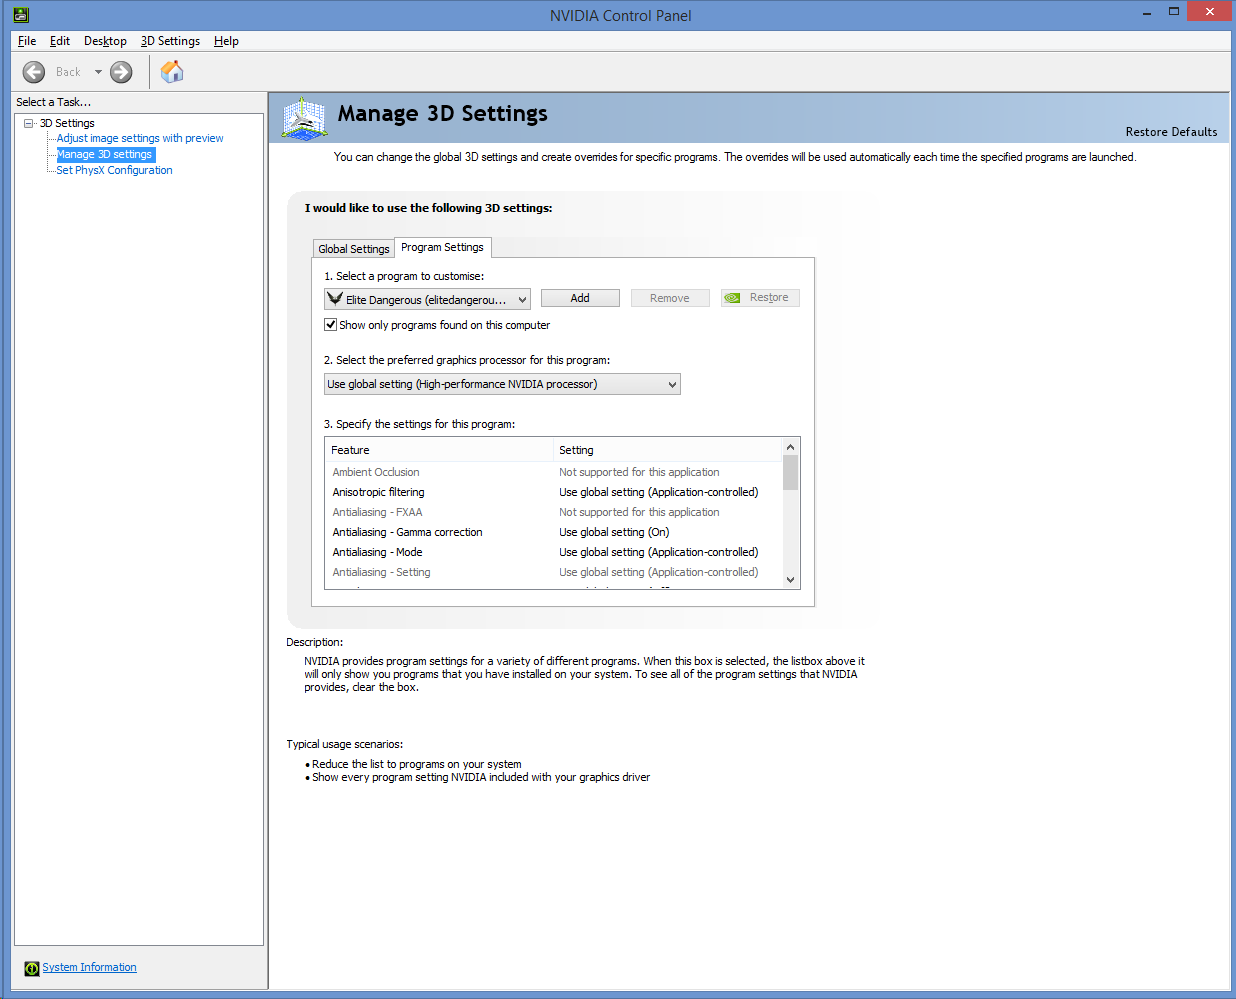Click the NVIDIA Control Panel title bar icon
This screenshot has height=999, width=1236.
coord(21,15)
